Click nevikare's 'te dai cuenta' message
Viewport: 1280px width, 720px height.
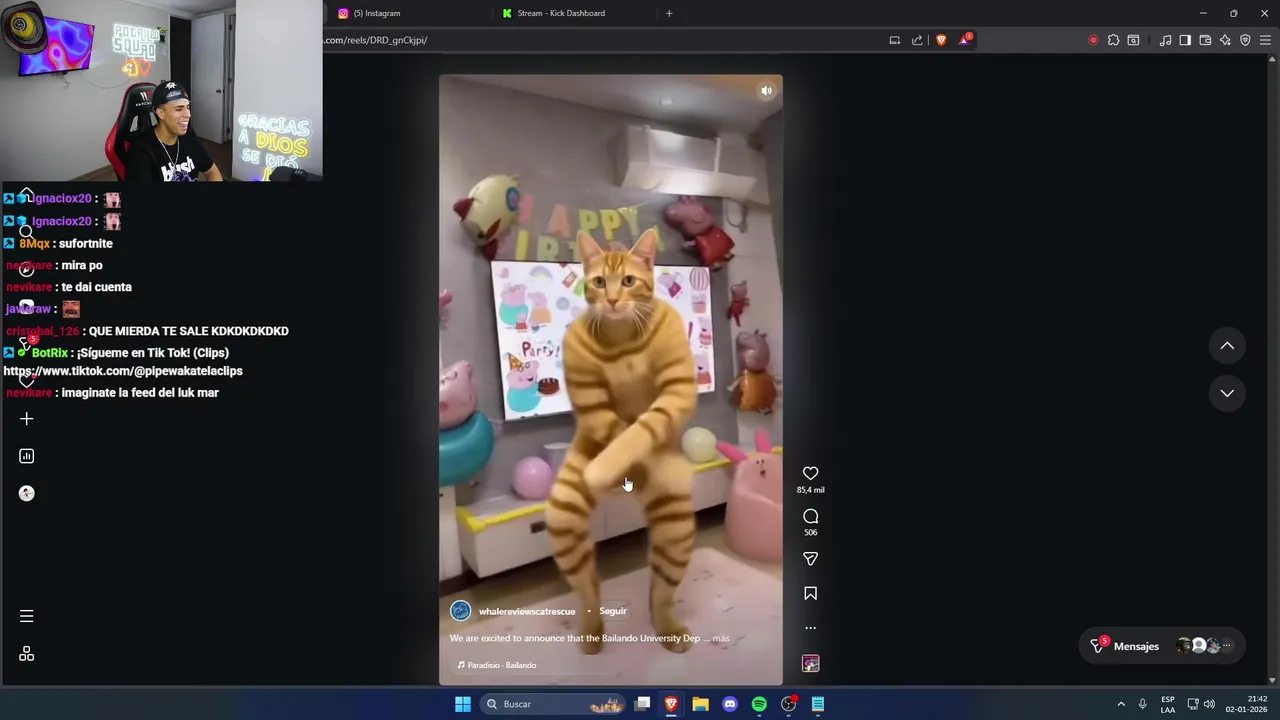(x=97, y=287)
